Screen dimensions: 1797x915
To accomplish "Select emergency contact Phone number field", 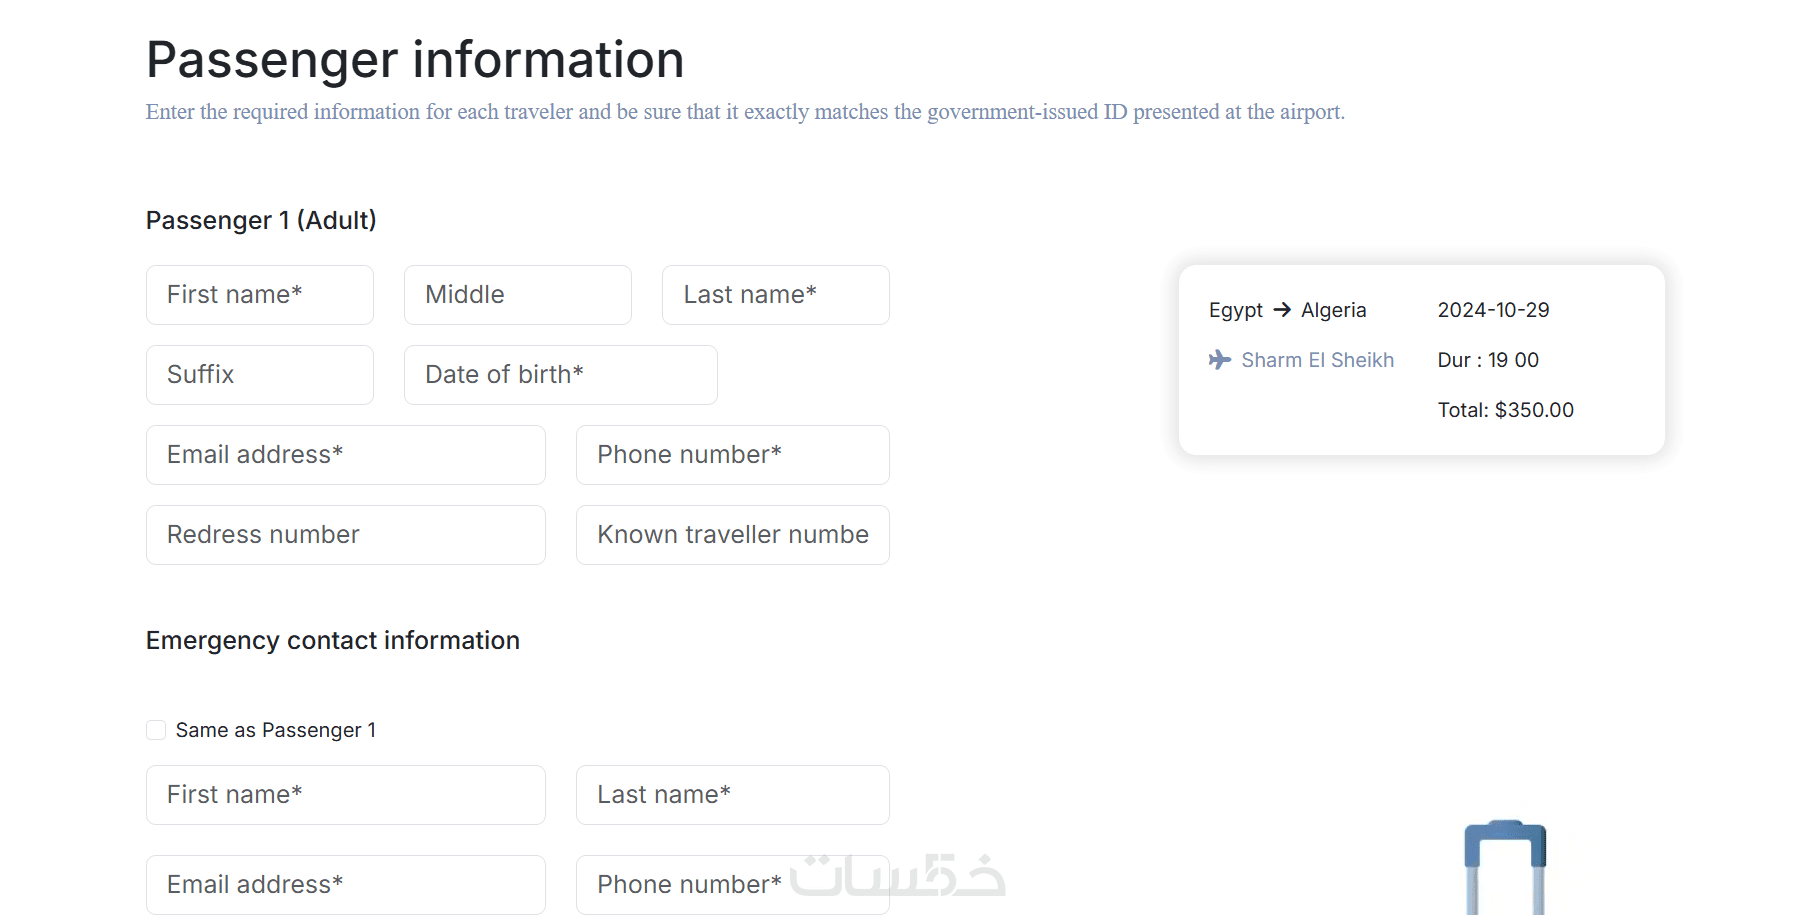I will coord(732,885).
